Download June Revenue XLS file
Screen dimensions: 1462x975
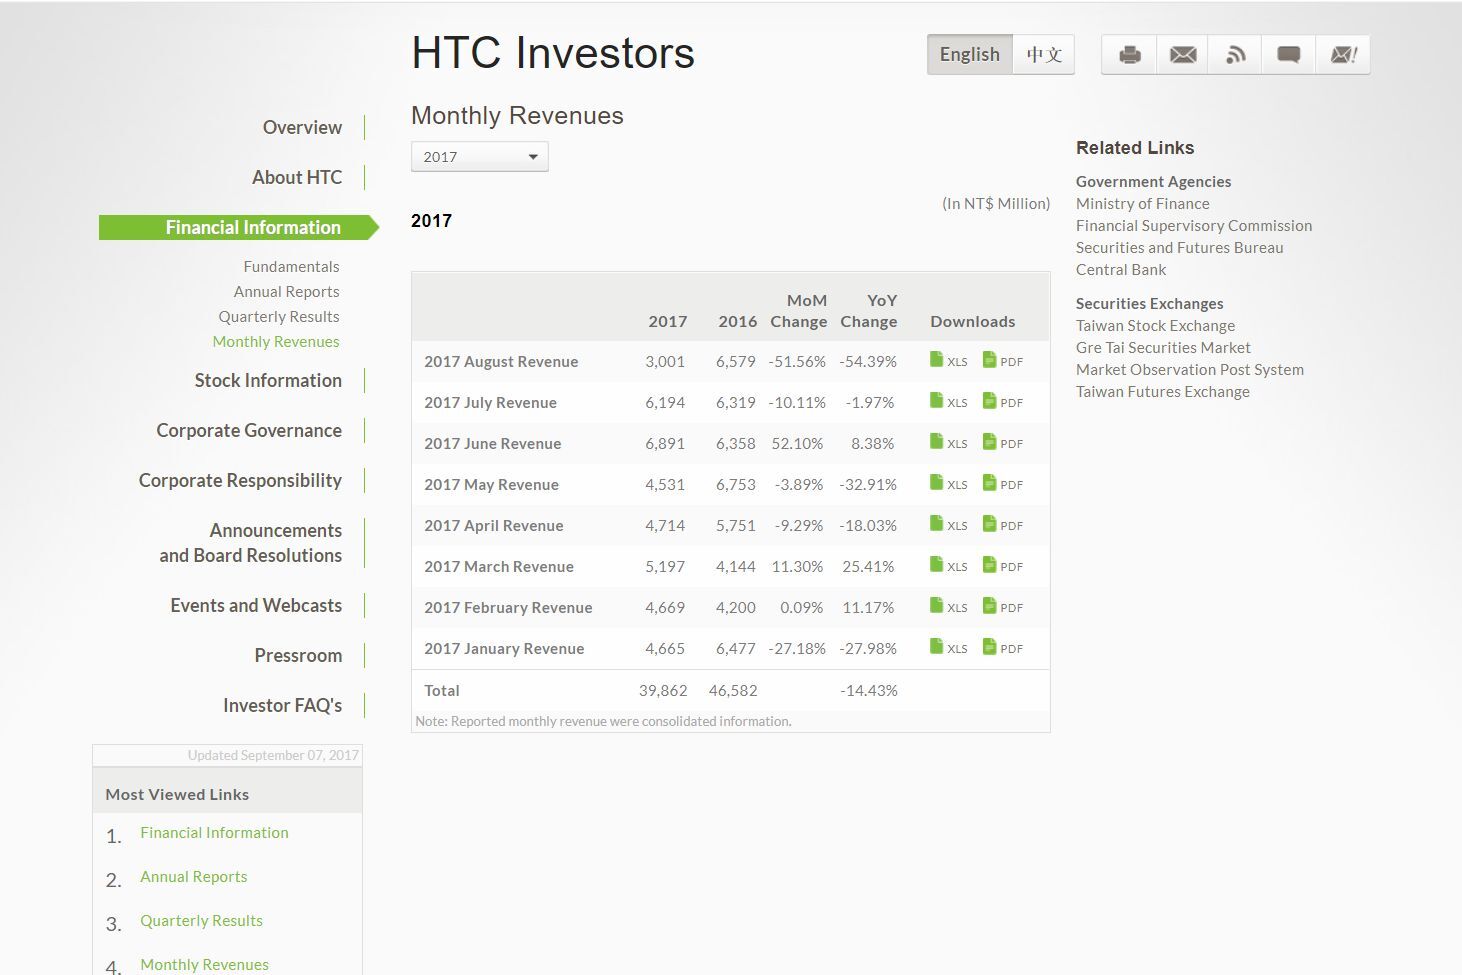948,442
